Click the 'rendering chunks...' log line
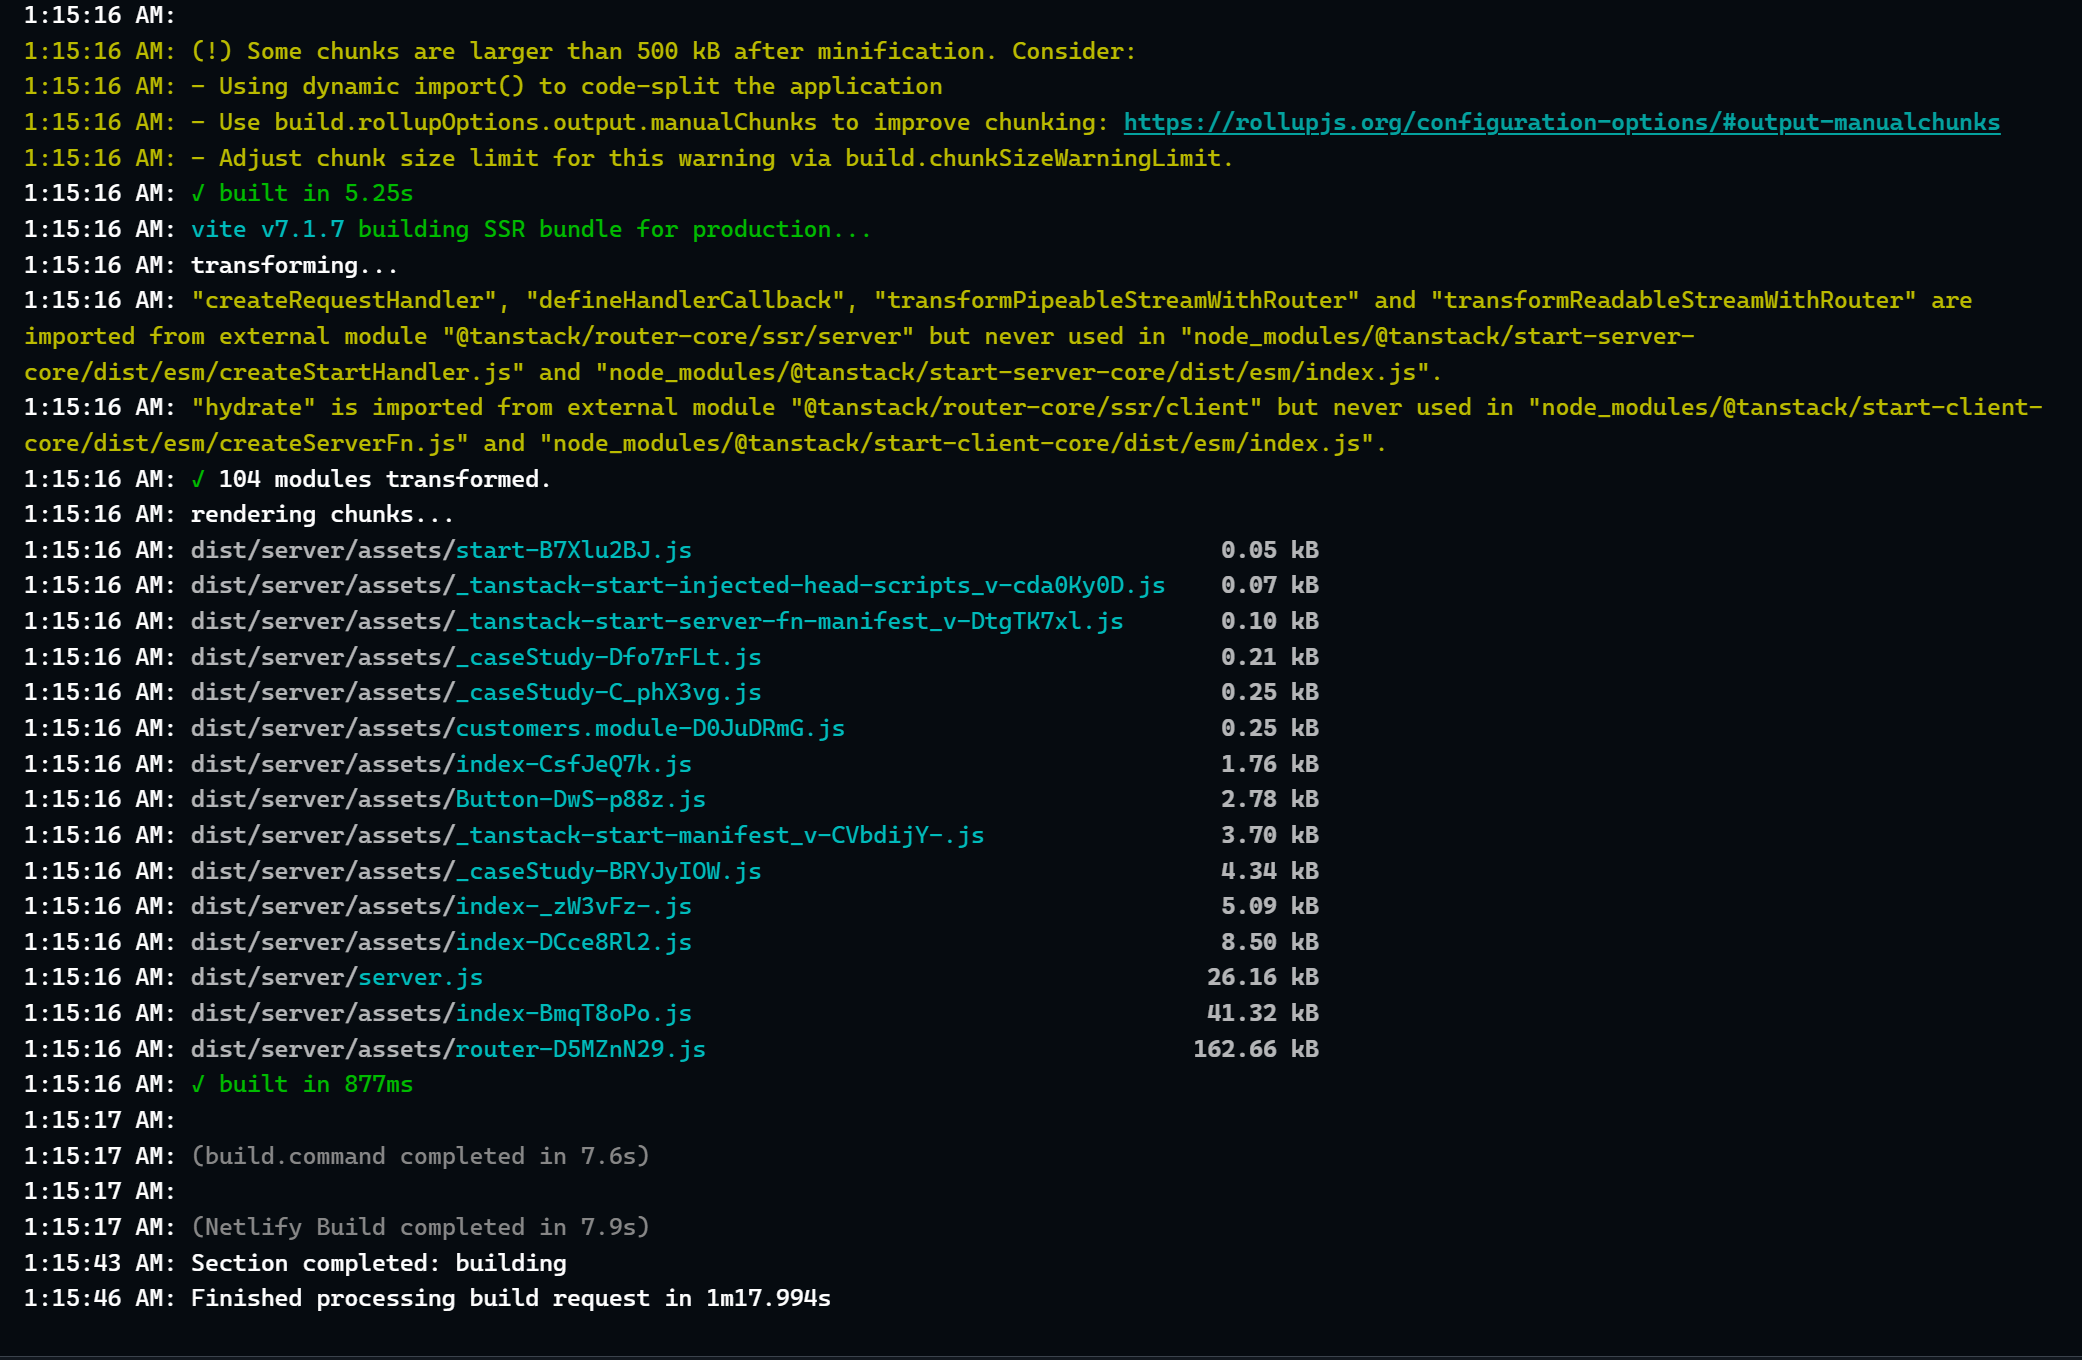 322,514
